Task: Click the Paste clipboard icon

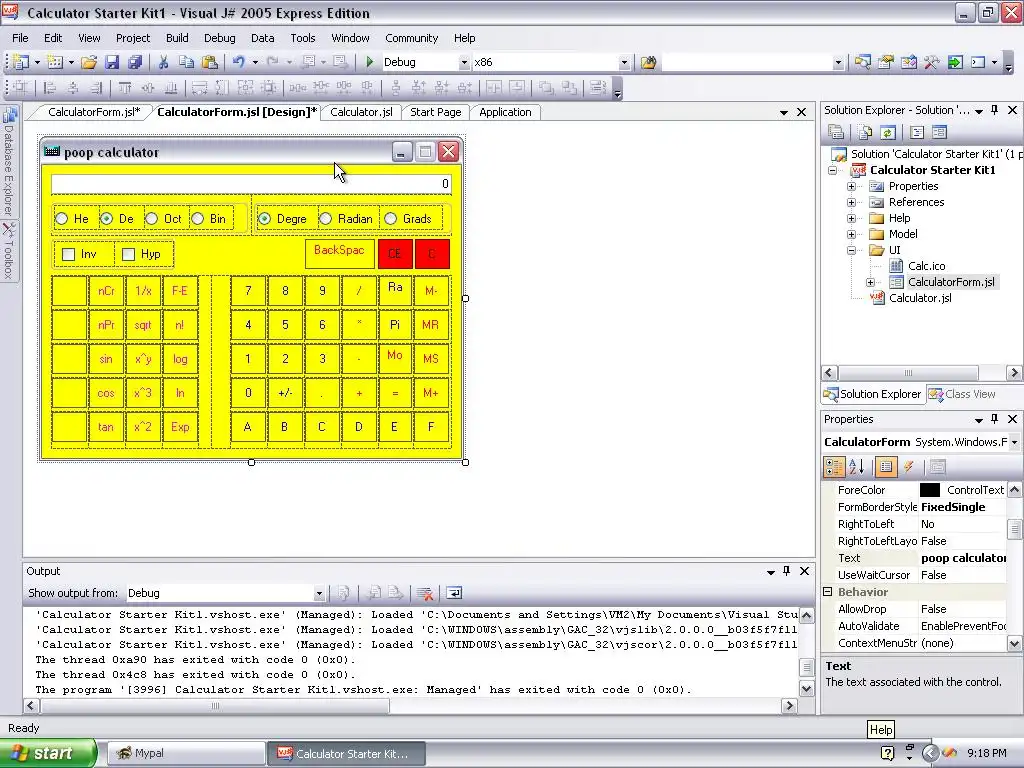Action: tap(210, 62)
